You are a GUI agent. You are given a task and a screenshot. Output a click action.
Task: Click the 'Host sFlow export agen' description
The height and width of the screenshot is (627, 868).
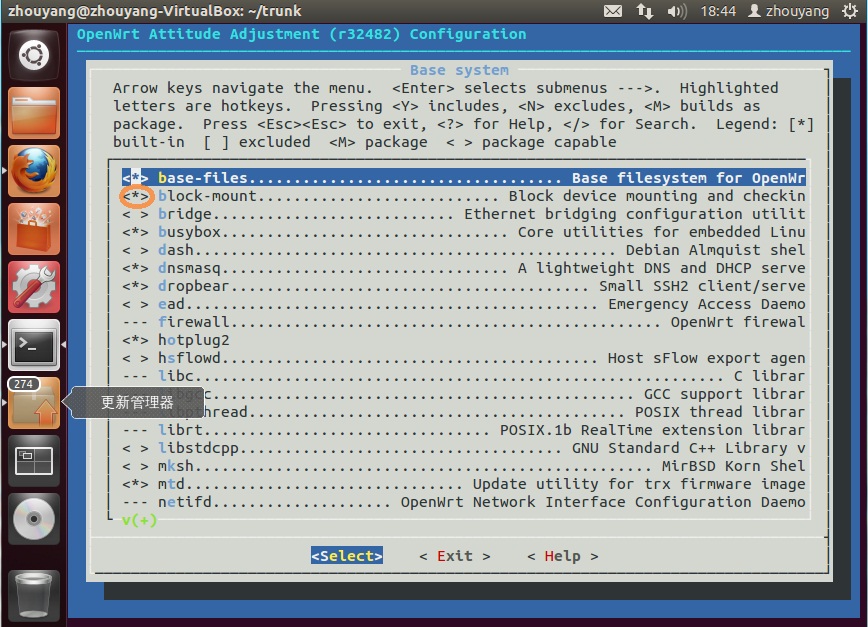(x=706, y=357)
